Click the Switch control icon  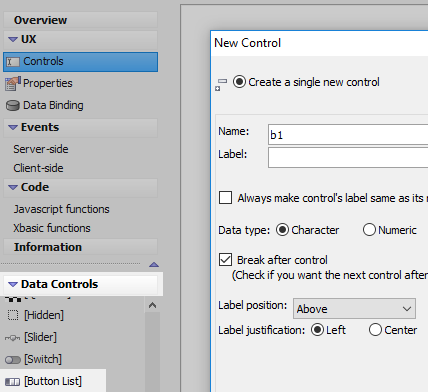(x=13, y=360)
